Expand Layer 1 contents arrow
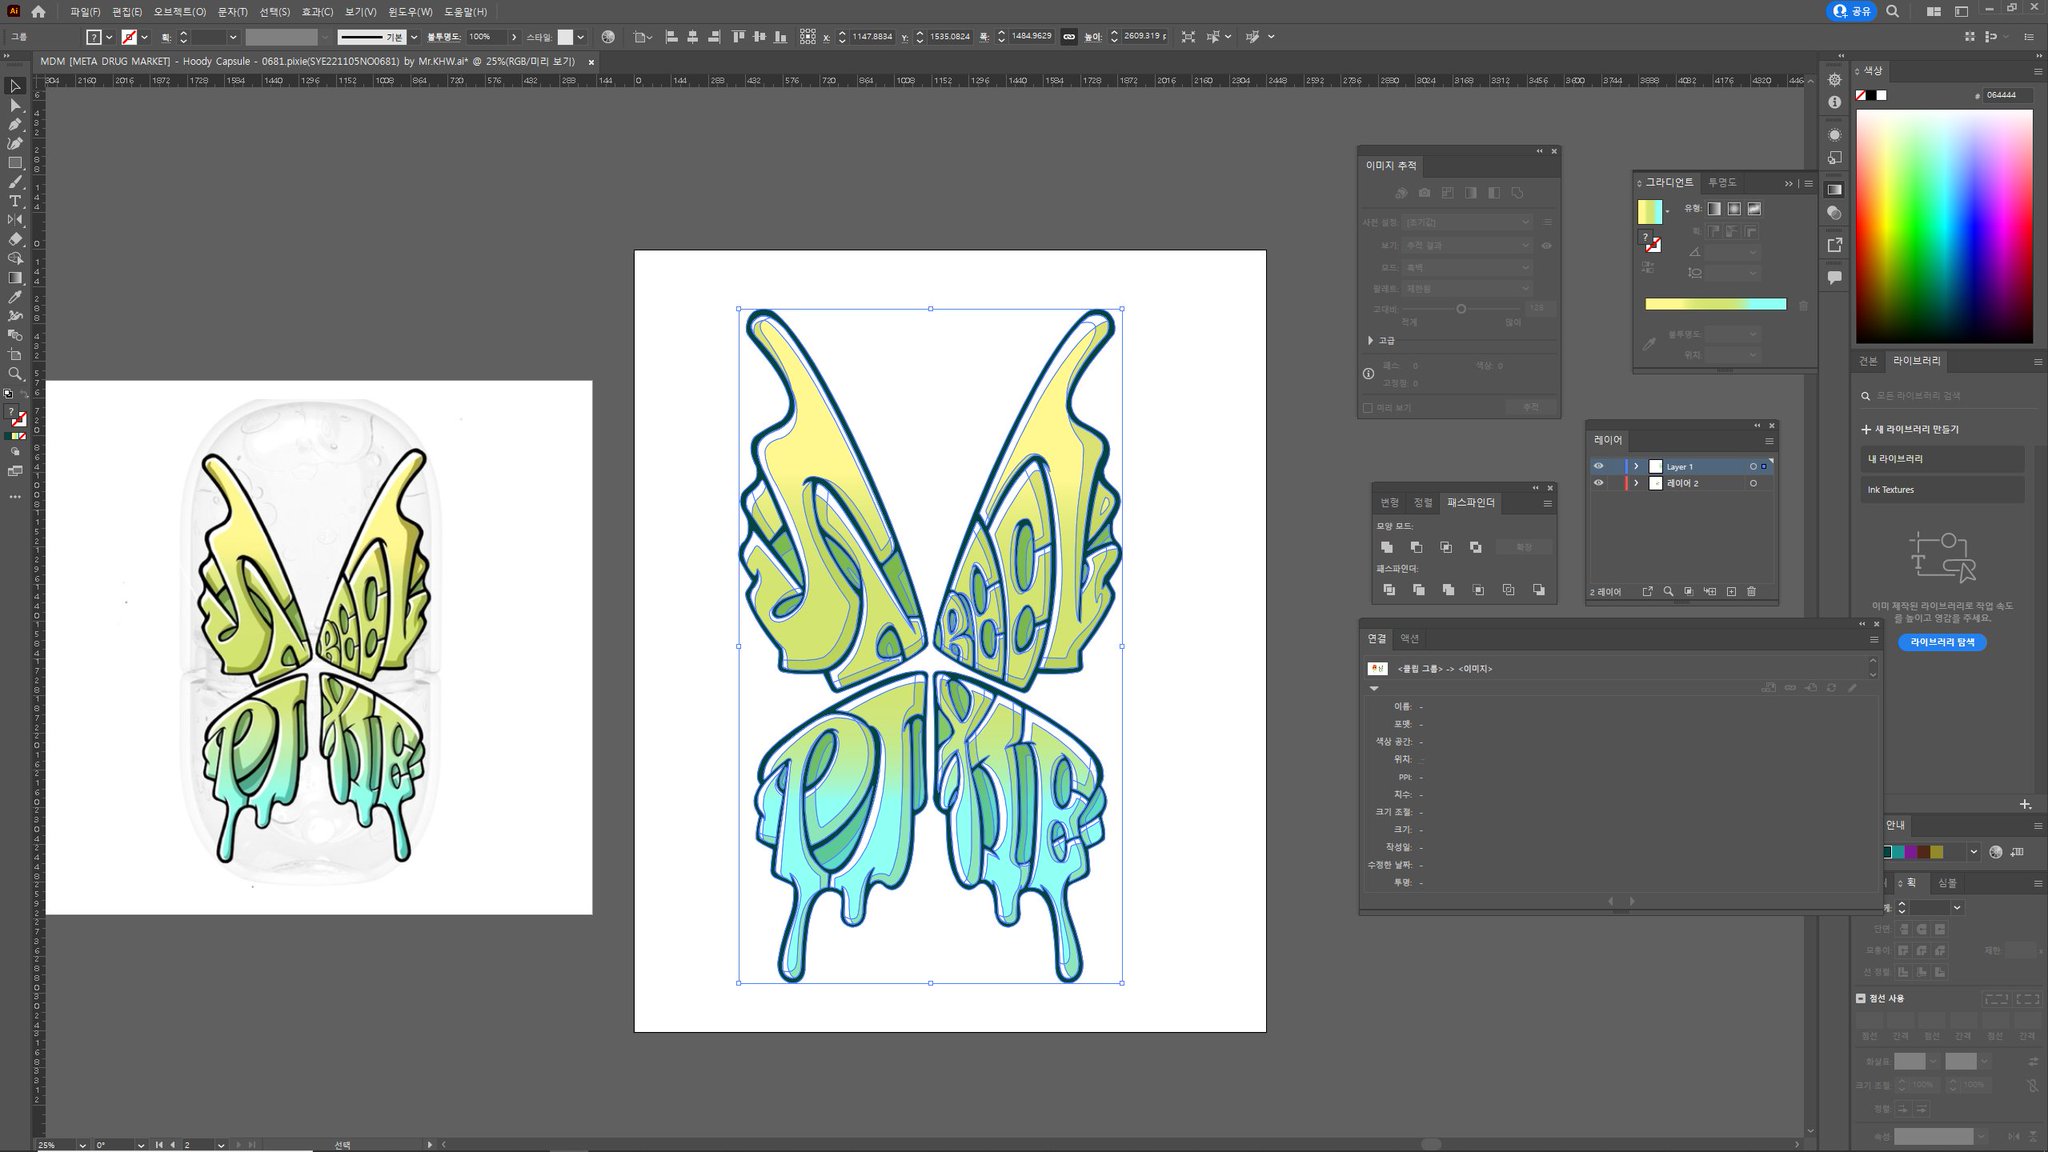 pos(1636,466)
